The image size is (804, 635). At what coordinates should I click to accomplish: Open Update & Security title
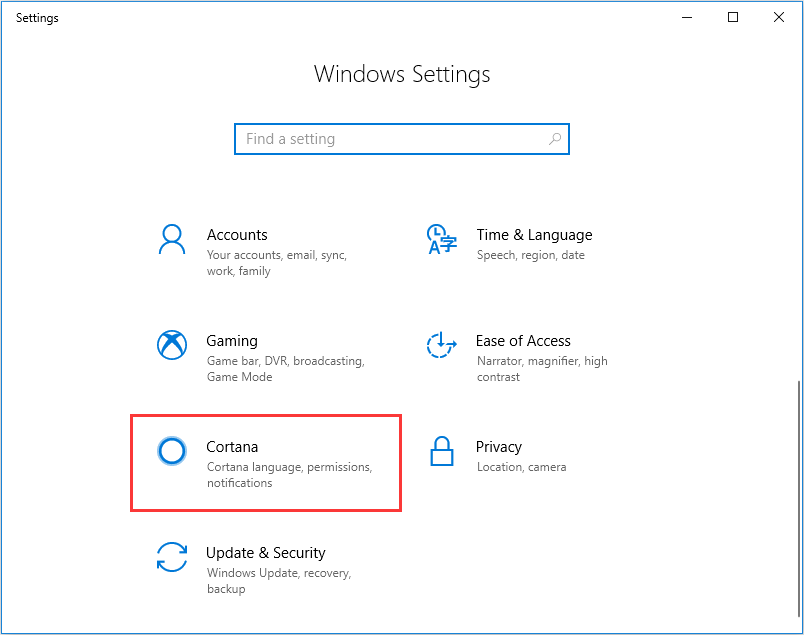(266, 553)
